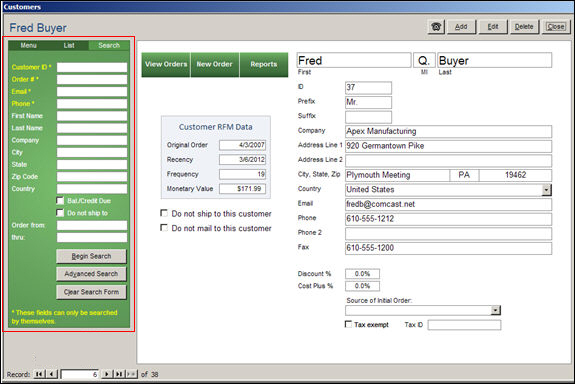
Task: Click the Begin Search button
Action: (x=91, y=256)
